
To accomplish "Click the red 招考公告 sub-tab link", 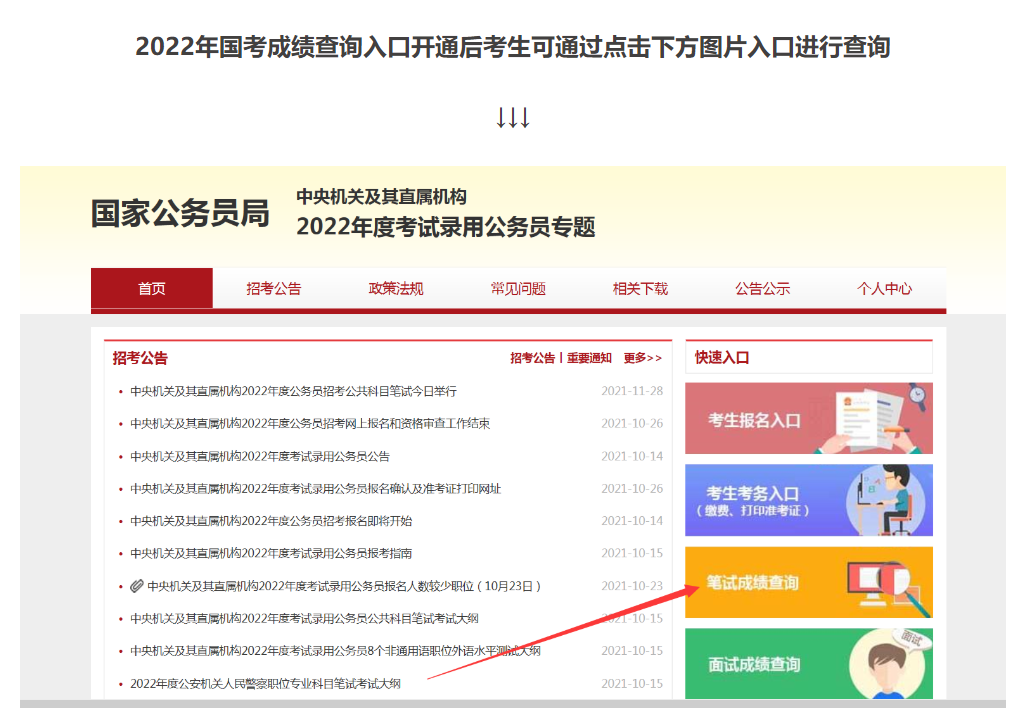I will coord(532,358).
